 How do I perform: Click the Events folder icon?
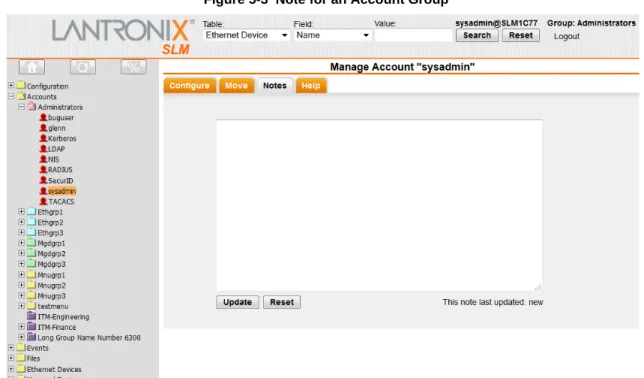pyautogui.click(x=21, y=348)
